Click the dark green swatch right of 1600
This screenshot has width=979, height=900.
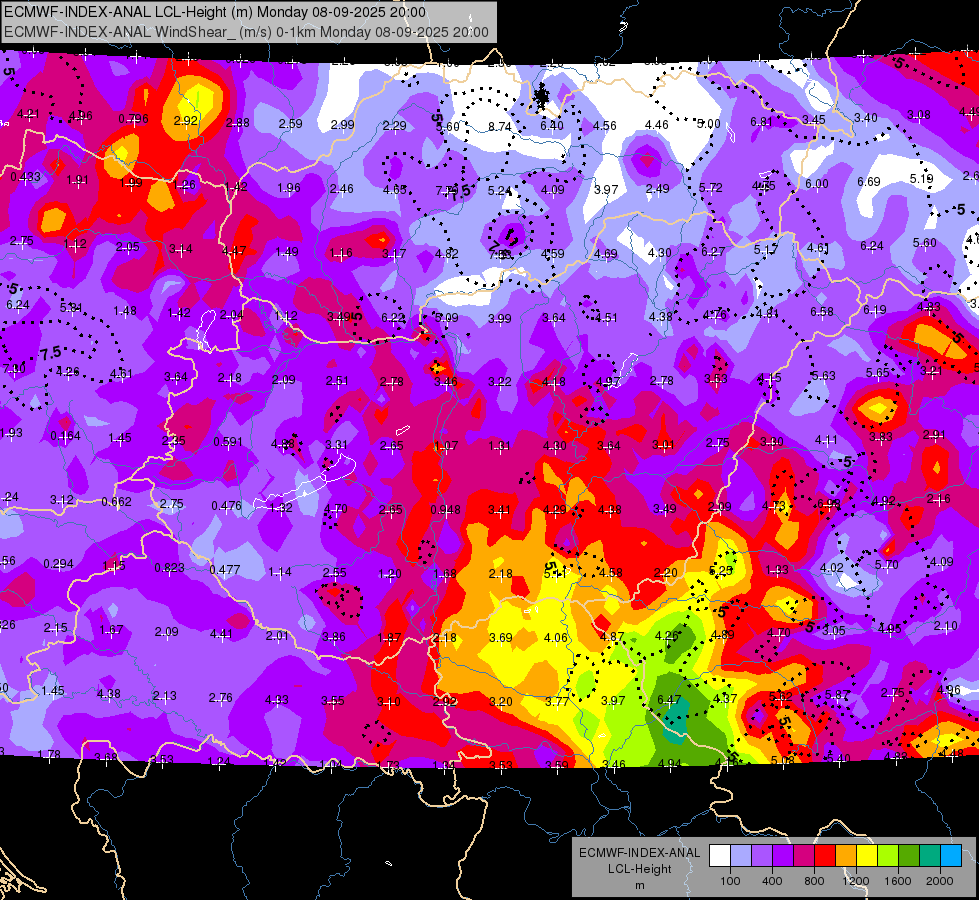point(908,856)
